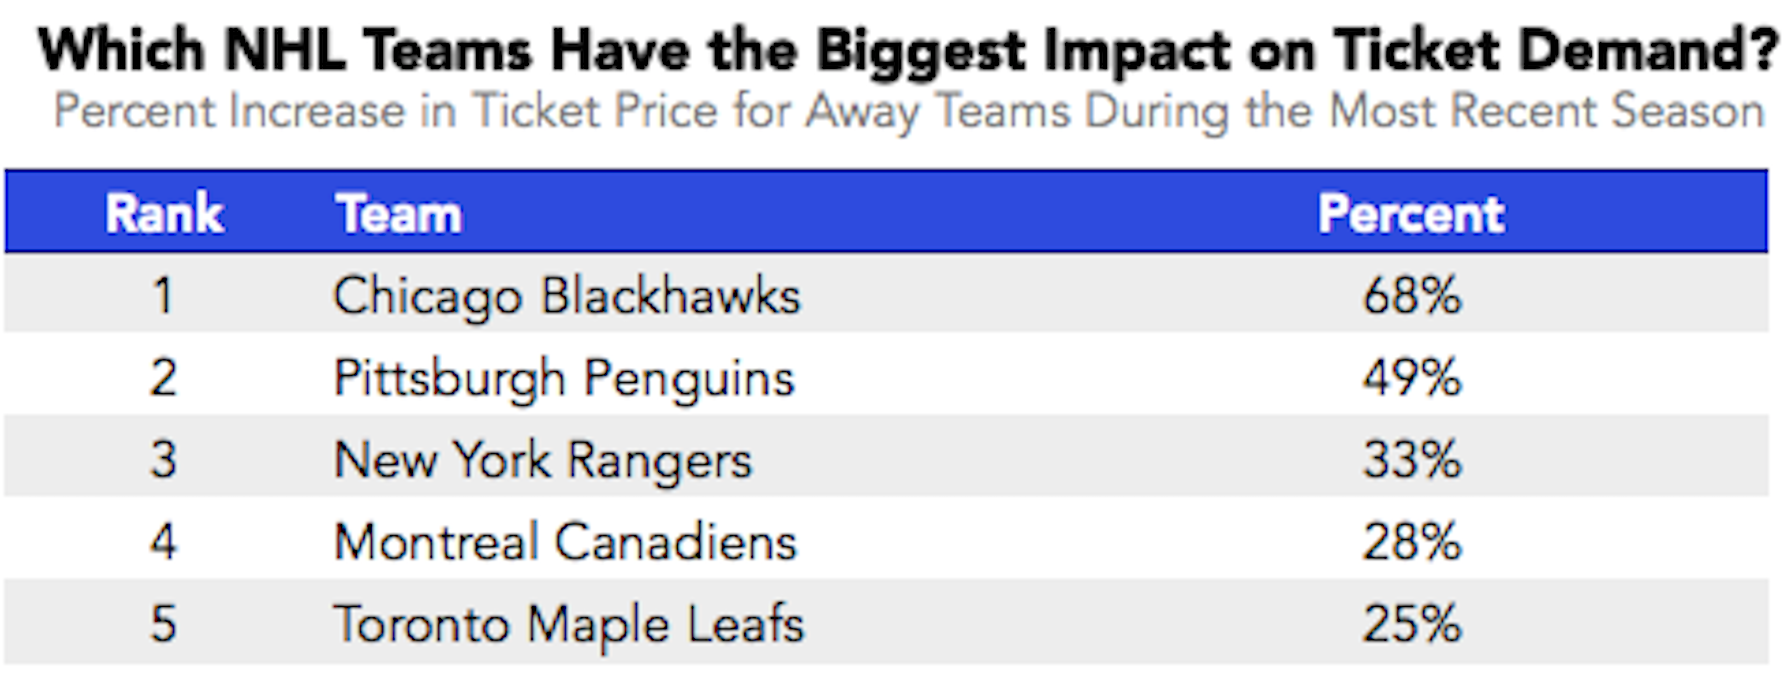Click the bold chart title about ticket demand
This screenshot has height=688, width=1788.
click(908, 50)
